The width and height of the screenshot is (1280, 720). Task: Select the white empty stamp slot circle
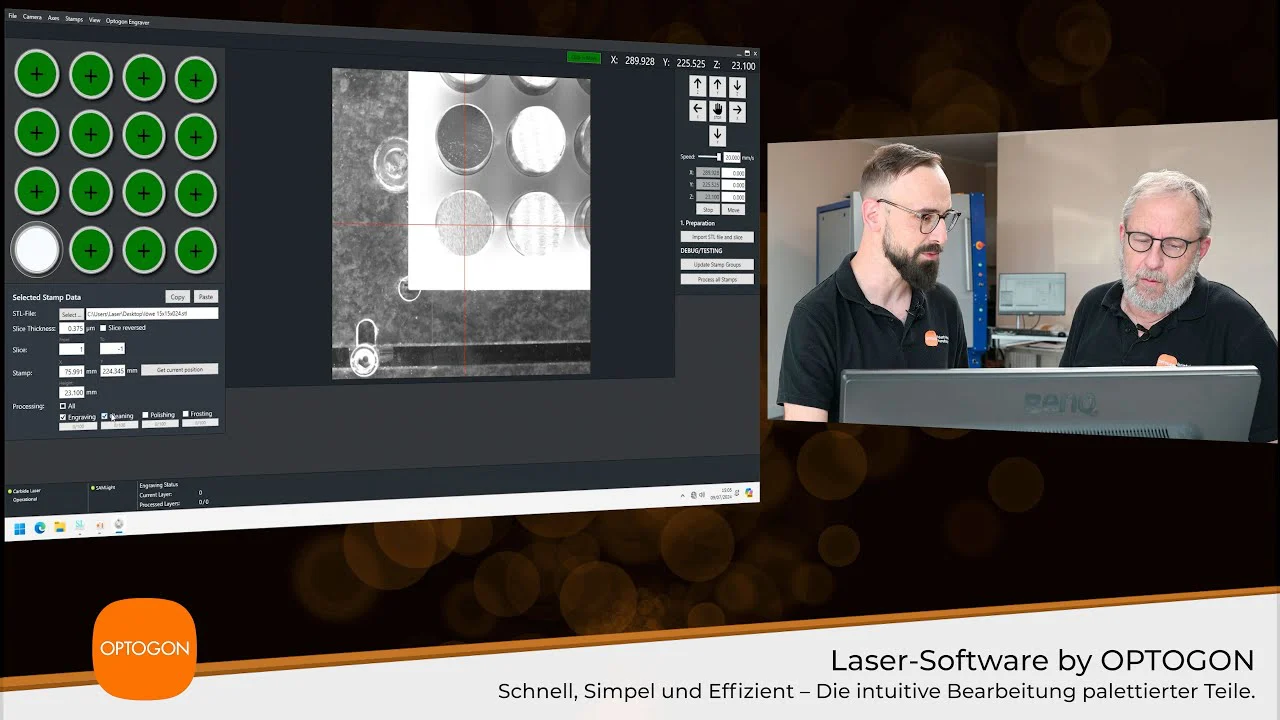37,249
